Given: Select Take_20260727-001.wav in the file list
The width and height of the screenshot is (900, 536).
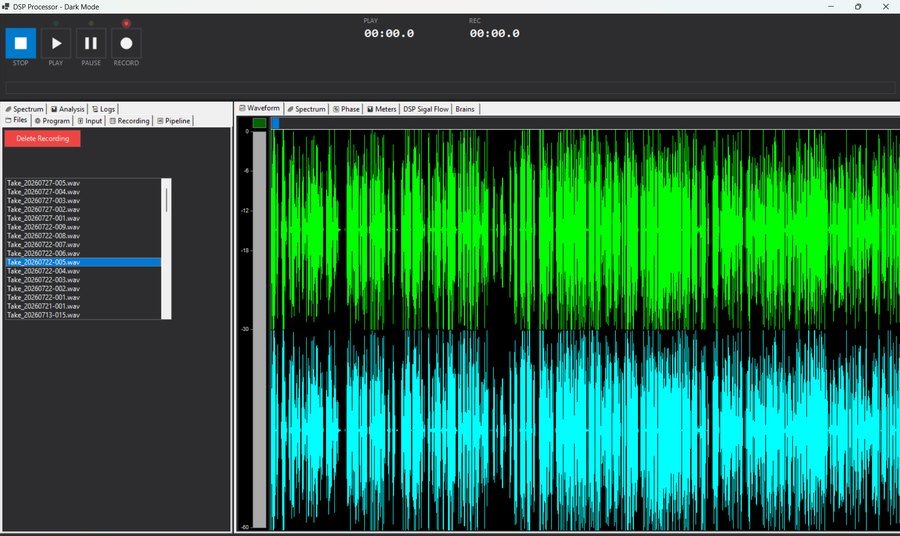Looking at the screenshot, I should click(83, 218).
